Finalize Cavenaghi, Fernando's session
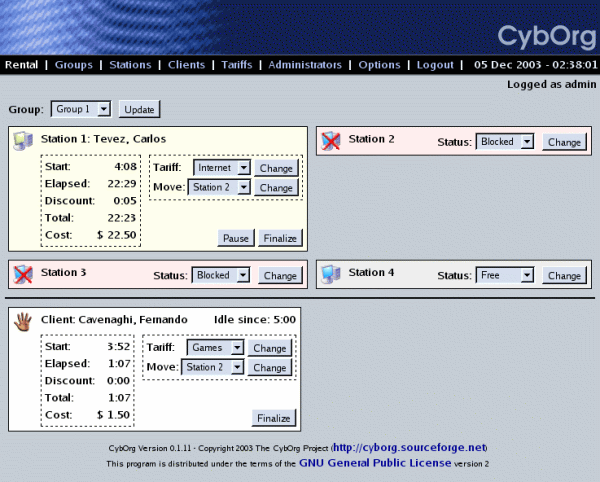Viewport: 600px width, 482px height. [273, 418]
